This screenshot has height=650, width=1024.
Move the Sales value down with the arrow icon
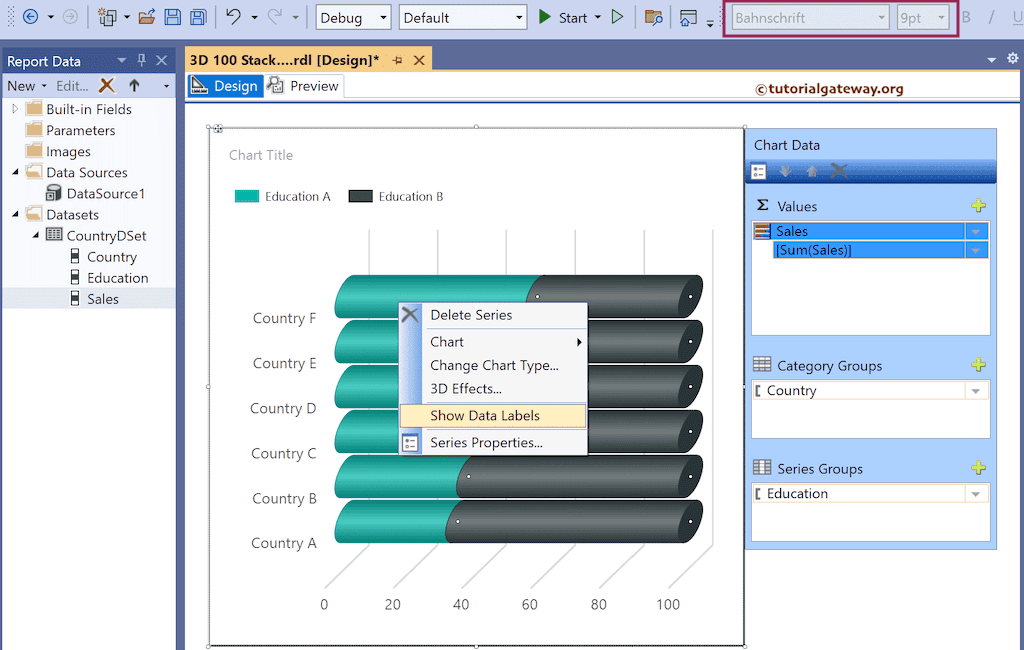[785, 171]
